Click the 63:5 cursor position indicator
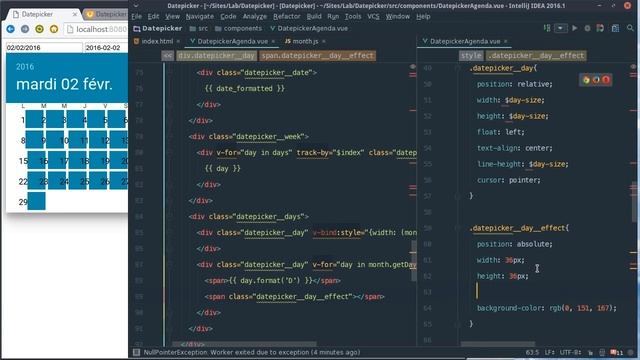Screen dimensions: 640x360 pos(532,352)
